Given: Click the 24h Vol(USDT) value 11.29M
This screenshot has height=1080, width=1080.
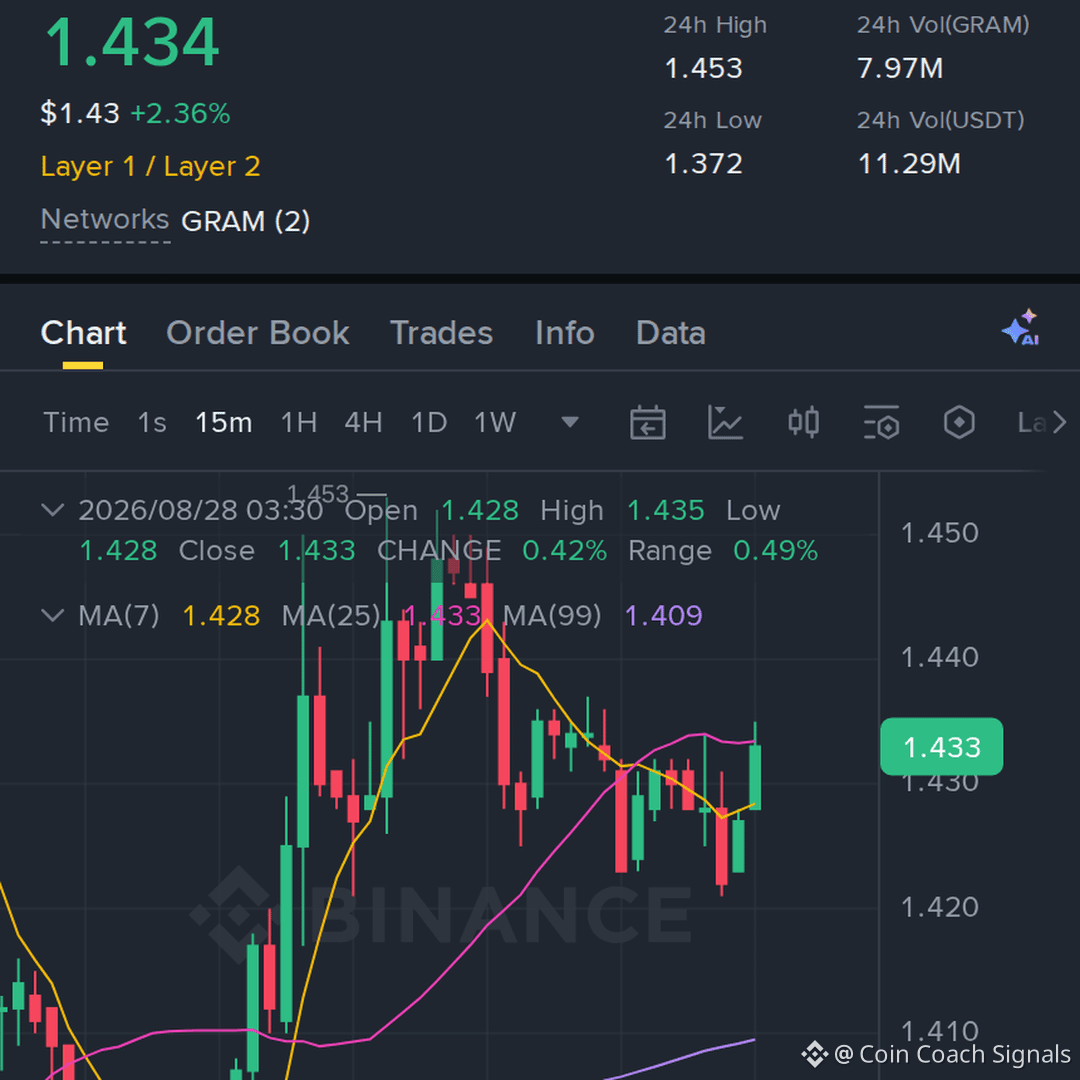Looking at the screenshot, I should (909, 164).
